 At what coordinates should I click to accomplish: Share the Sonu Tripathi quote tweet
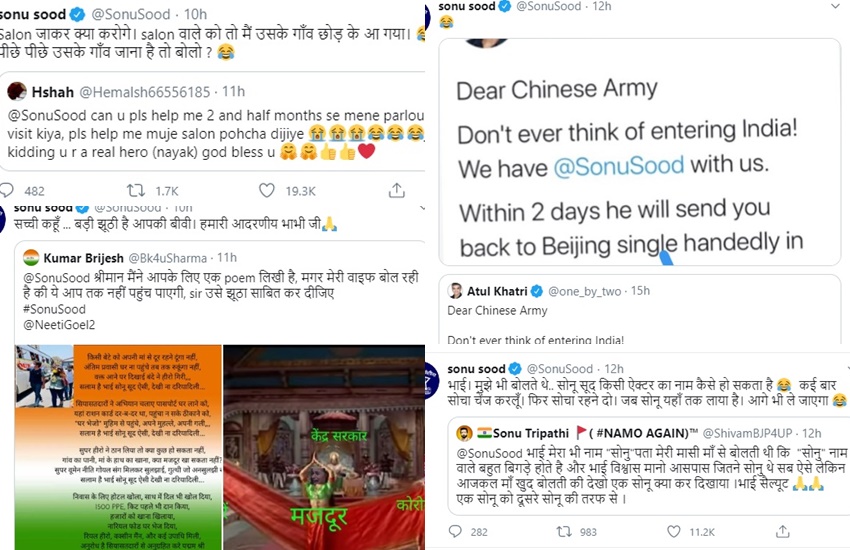coord(782,531)
